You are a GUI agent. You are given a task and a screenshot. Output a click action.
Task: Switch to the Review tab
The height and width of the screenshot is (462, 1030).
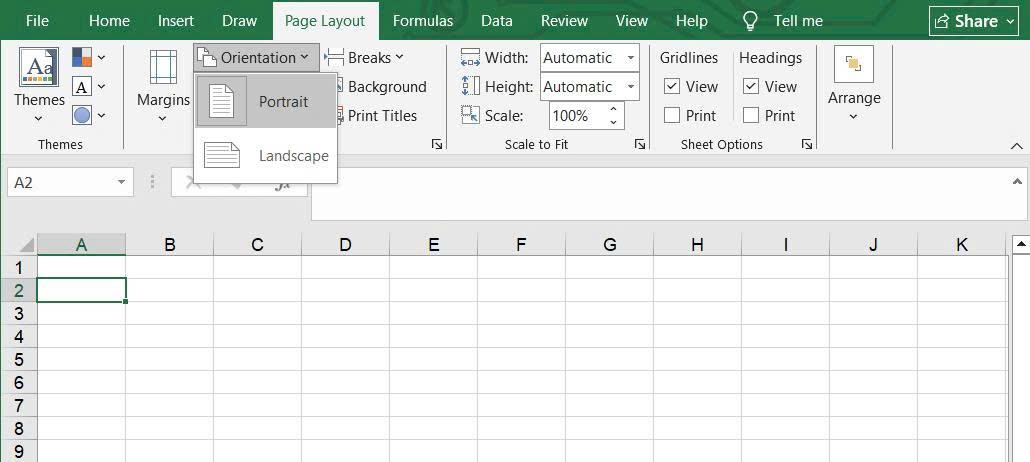[564, 20]
